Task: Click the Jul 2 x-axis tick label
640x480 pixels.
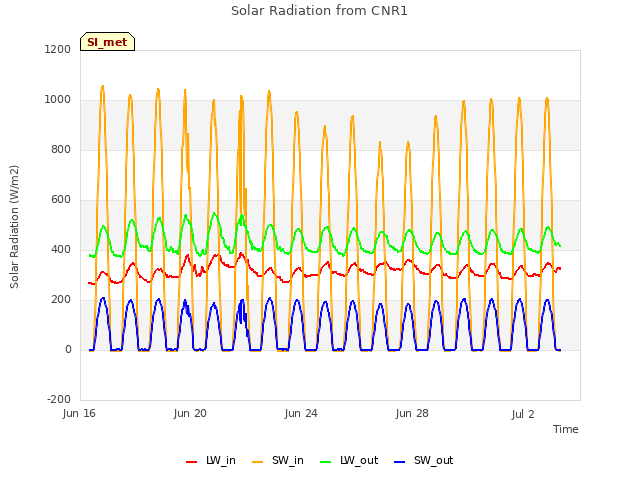Action: click(523, 414)
